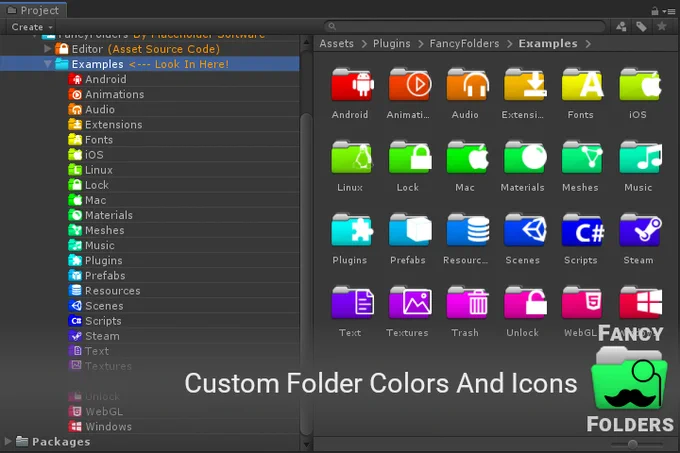Open the Animations folder icon in grid
Image resolution: width=680 pixels, height=453 pixels.
[409, 85]
